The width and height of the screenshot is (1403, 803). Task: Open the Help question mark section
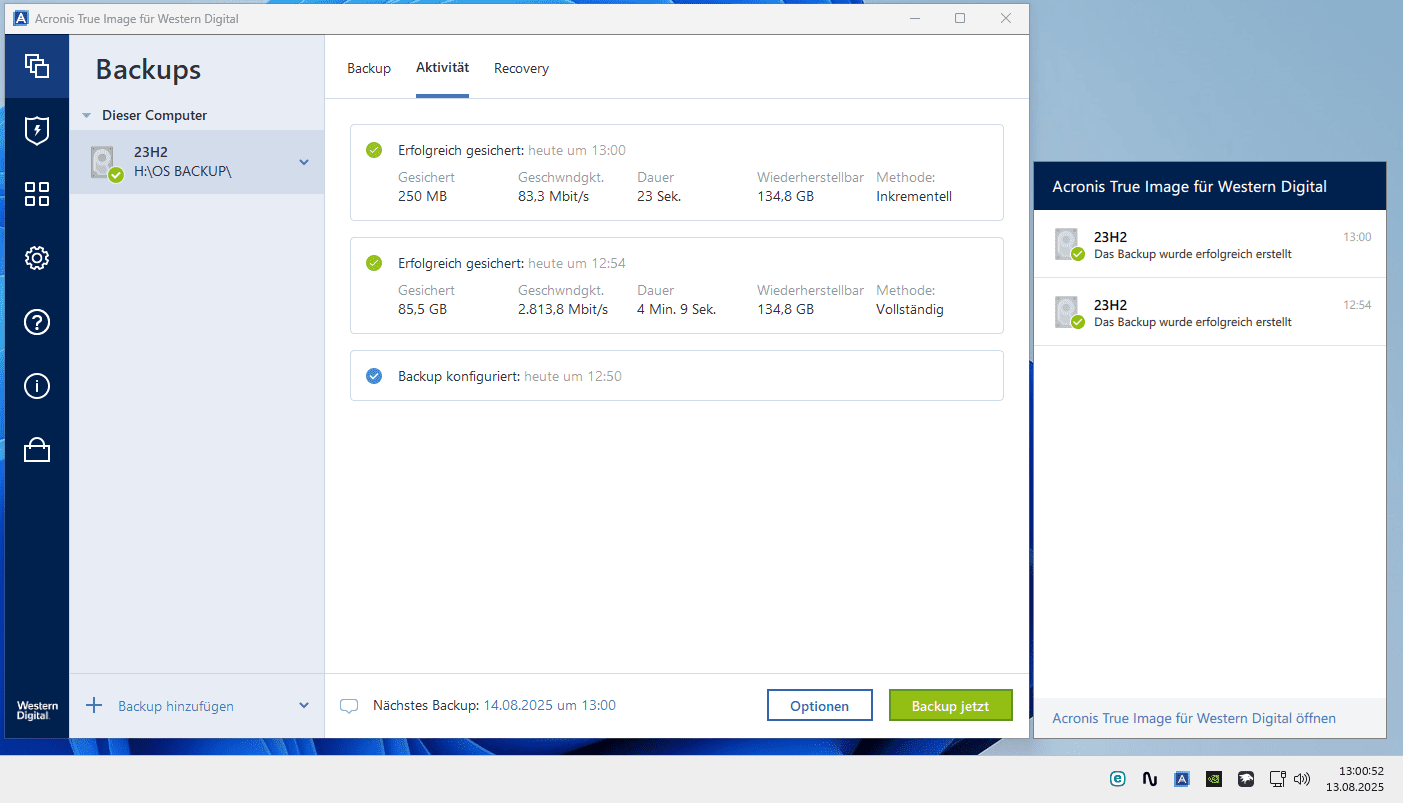click(37, 322)
